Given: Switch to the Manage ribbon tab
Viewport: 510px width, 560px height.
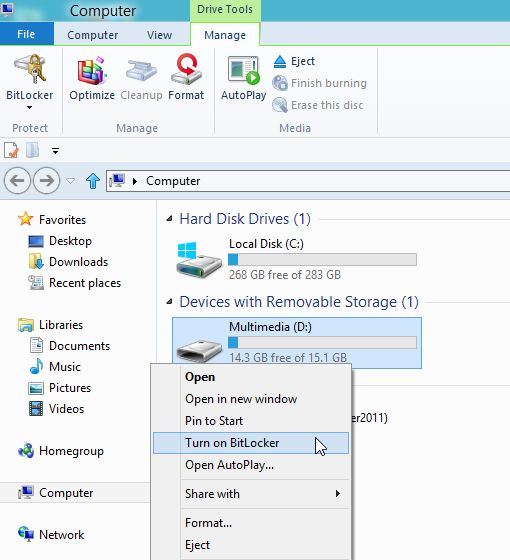Looking at the screenshot, I should [x=225, y=35].
